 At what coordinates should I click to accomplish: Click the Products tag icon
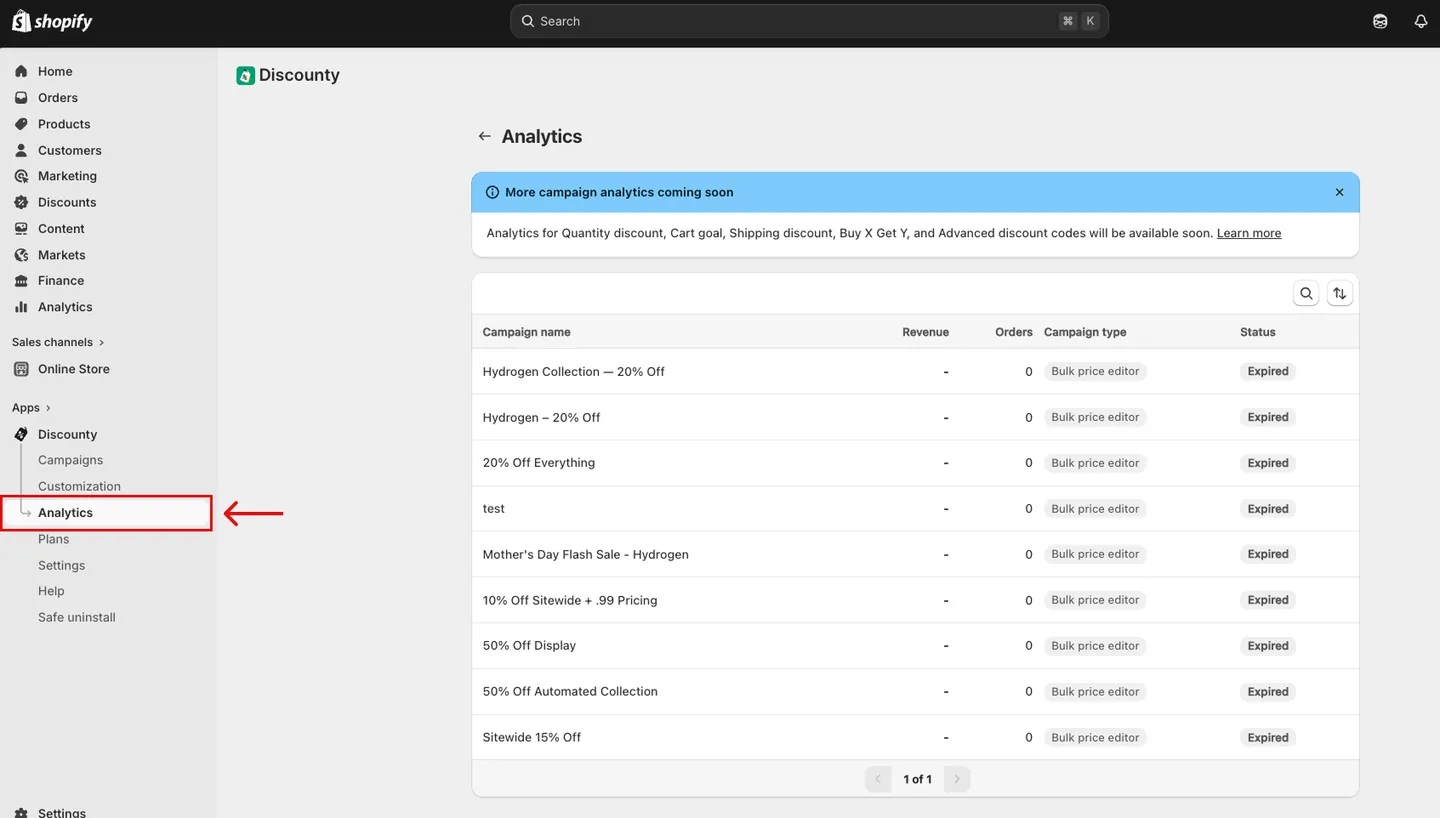click(21, 124)
